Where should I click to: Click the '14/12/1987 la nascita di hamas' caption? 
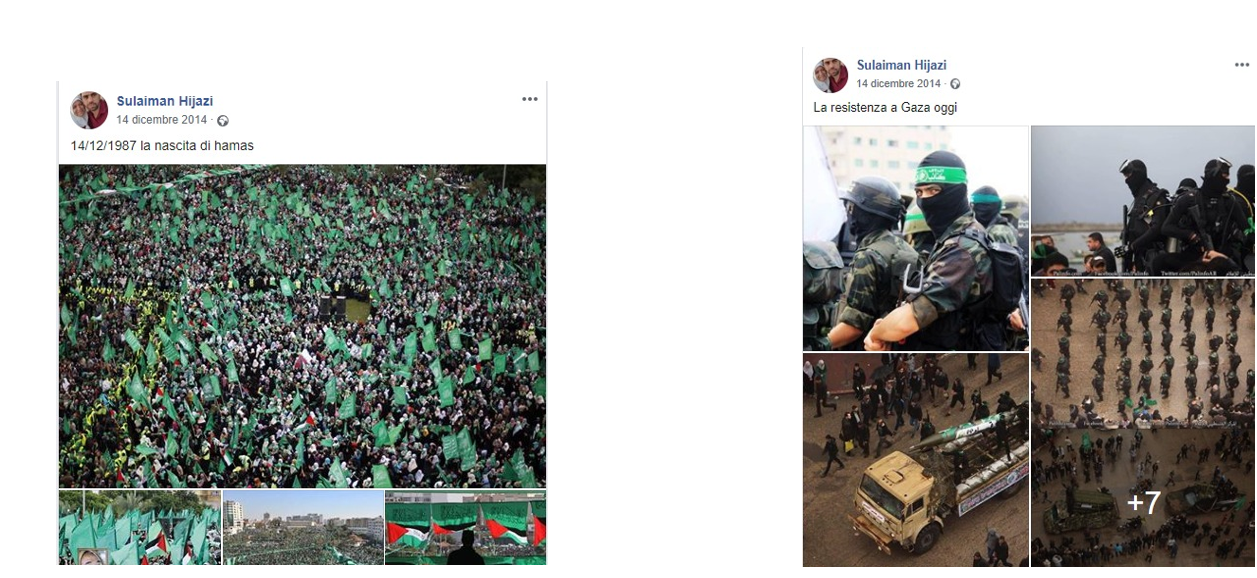pyautogui.click(x=162, y=146)
